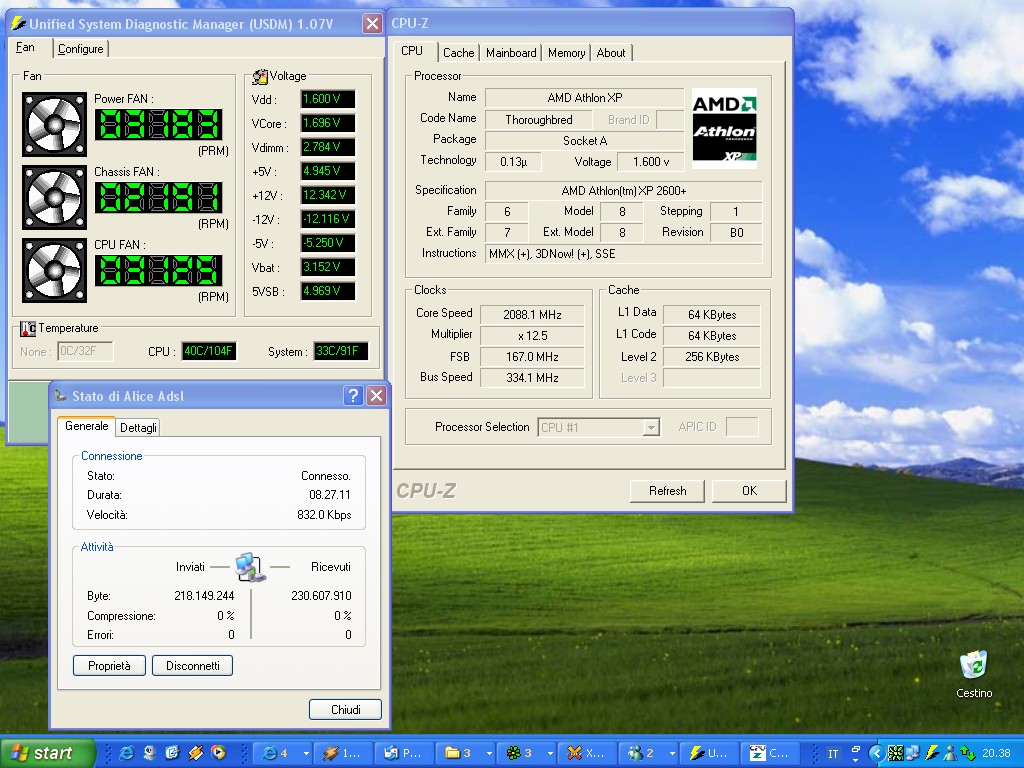Click the Voltage section multimeter icon
This screenshot has height=768, width=1024.
click(260, 76)
